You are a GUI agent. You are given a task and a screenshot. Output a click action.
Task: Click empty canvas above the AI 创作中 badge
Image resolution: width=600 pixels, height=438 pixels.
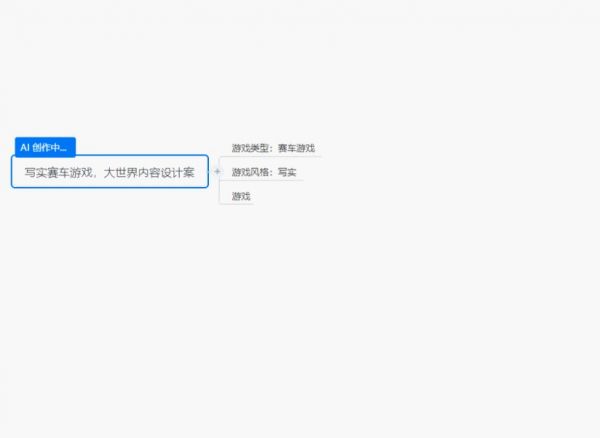pyautogui.click(x=45, y=80)
